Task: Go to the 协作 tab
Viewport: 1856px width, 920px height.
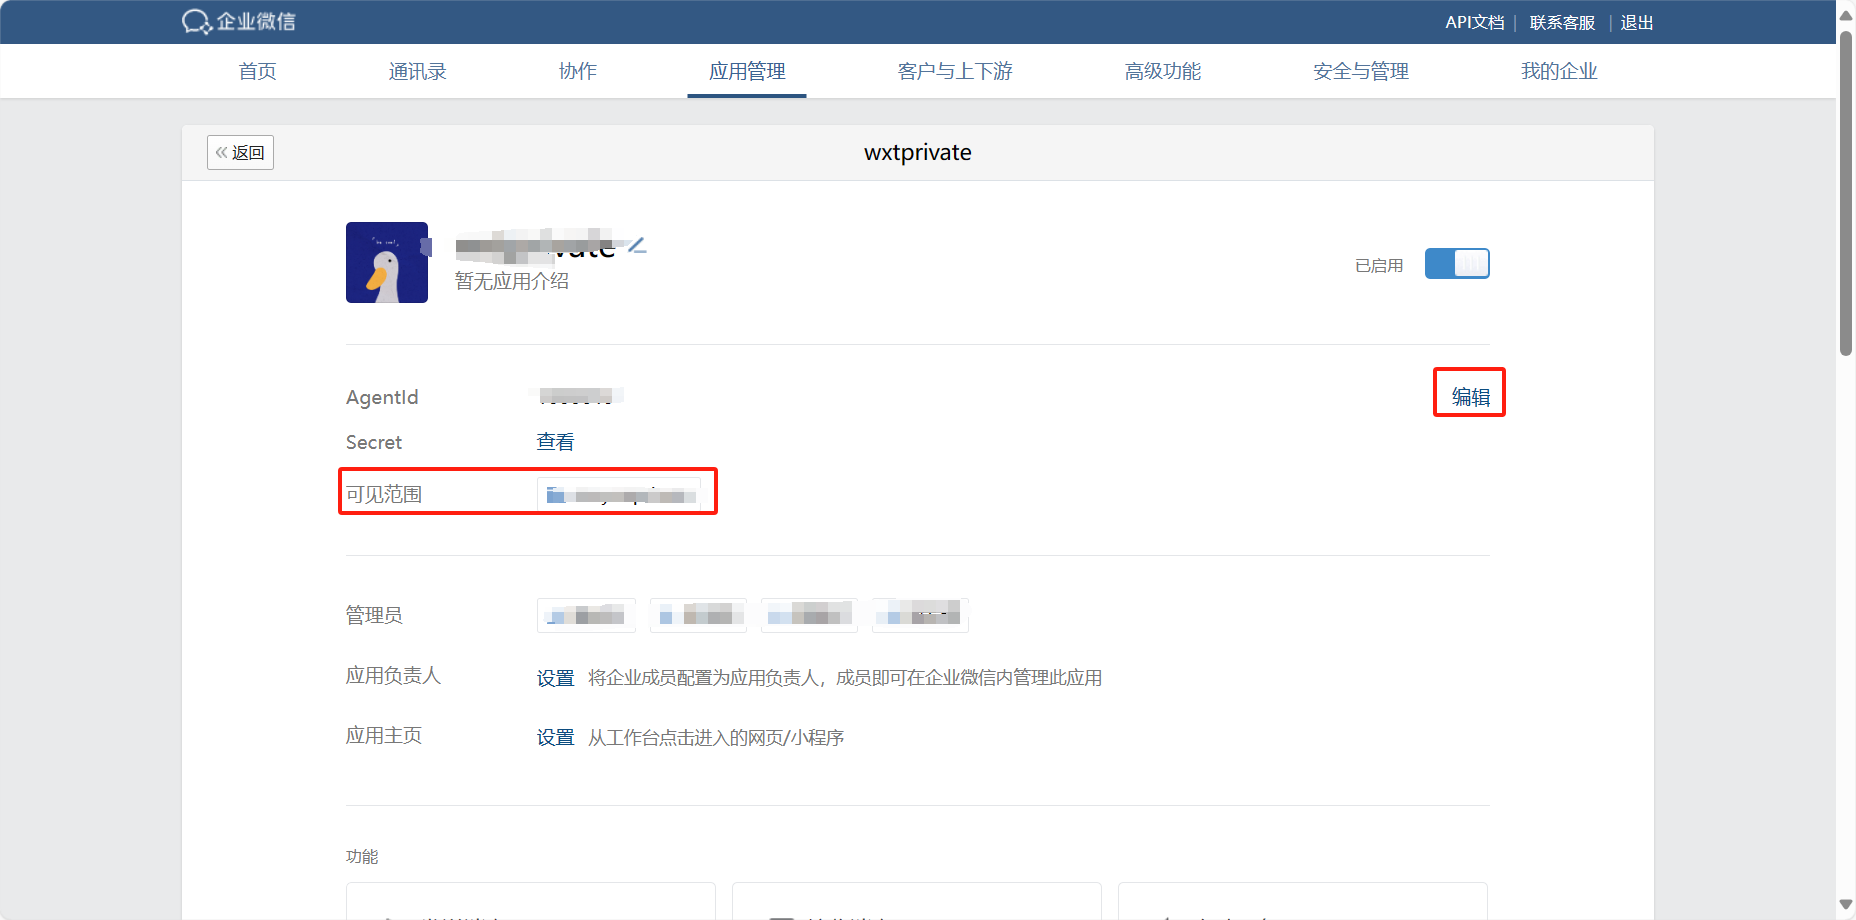Action: pos(577,71)
